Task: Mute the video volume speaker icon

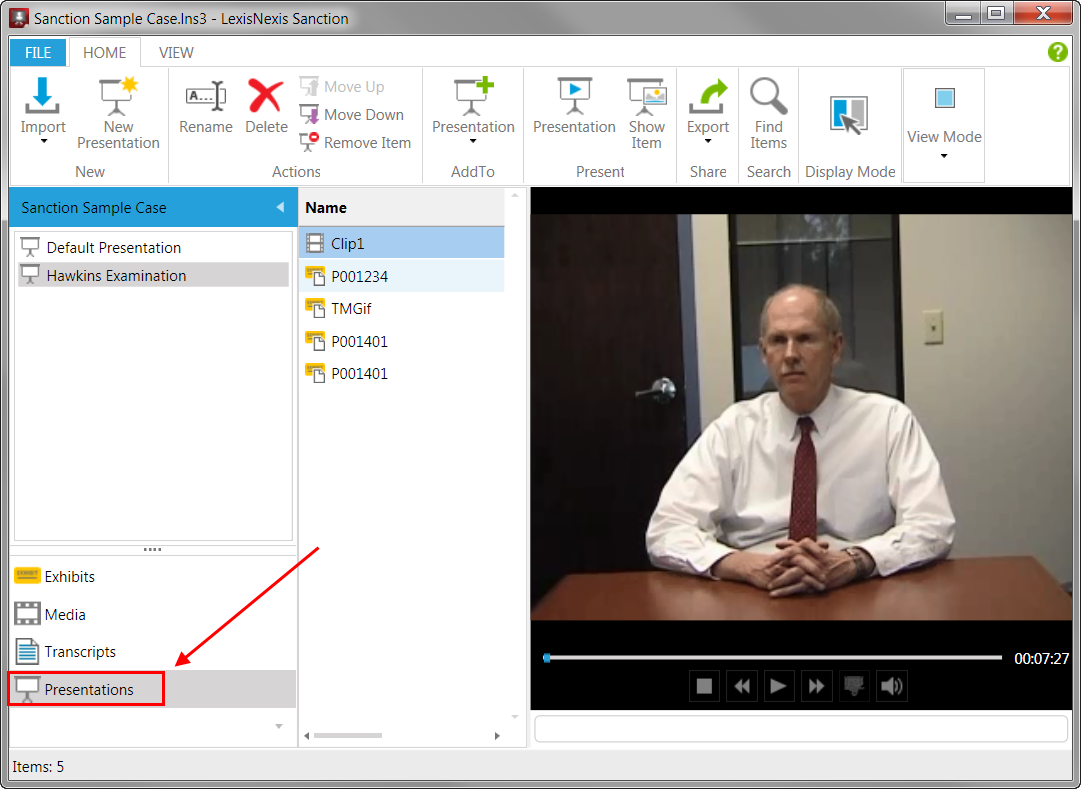Action: 891,686
